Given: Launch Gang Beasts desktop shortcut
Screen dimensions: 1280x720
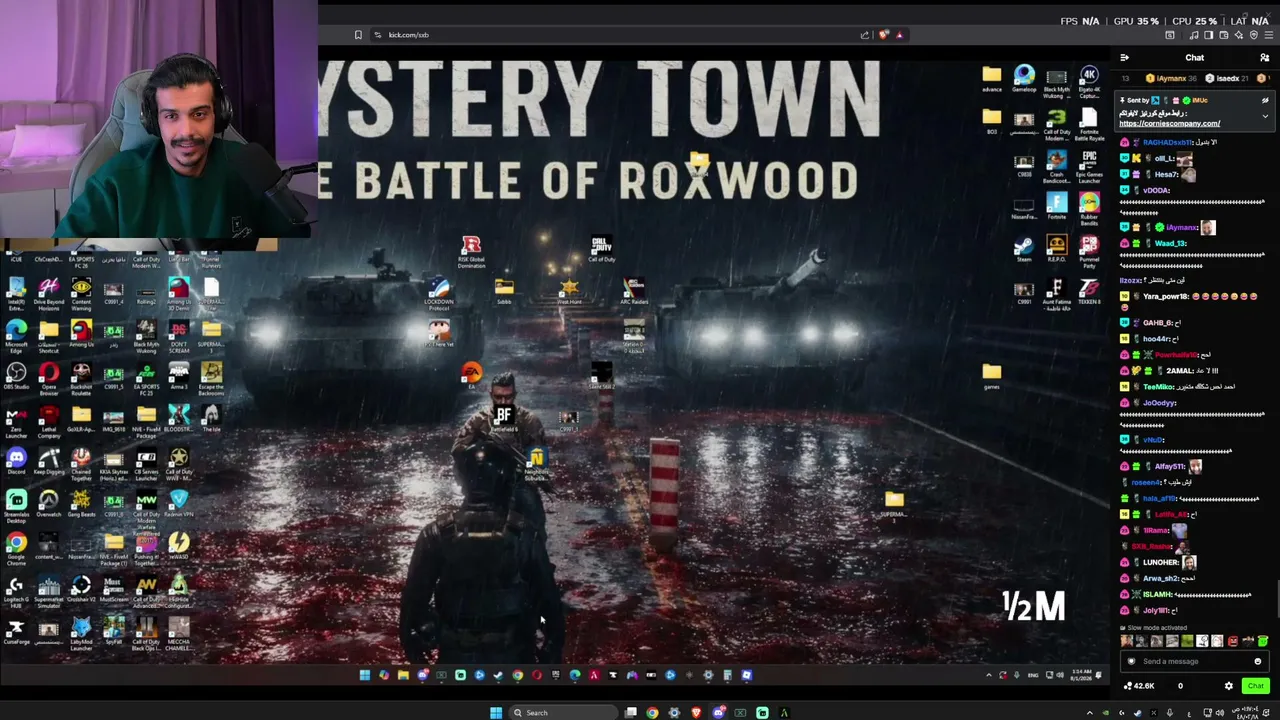Looking at the screenshot, I should (x=81, y=503).
